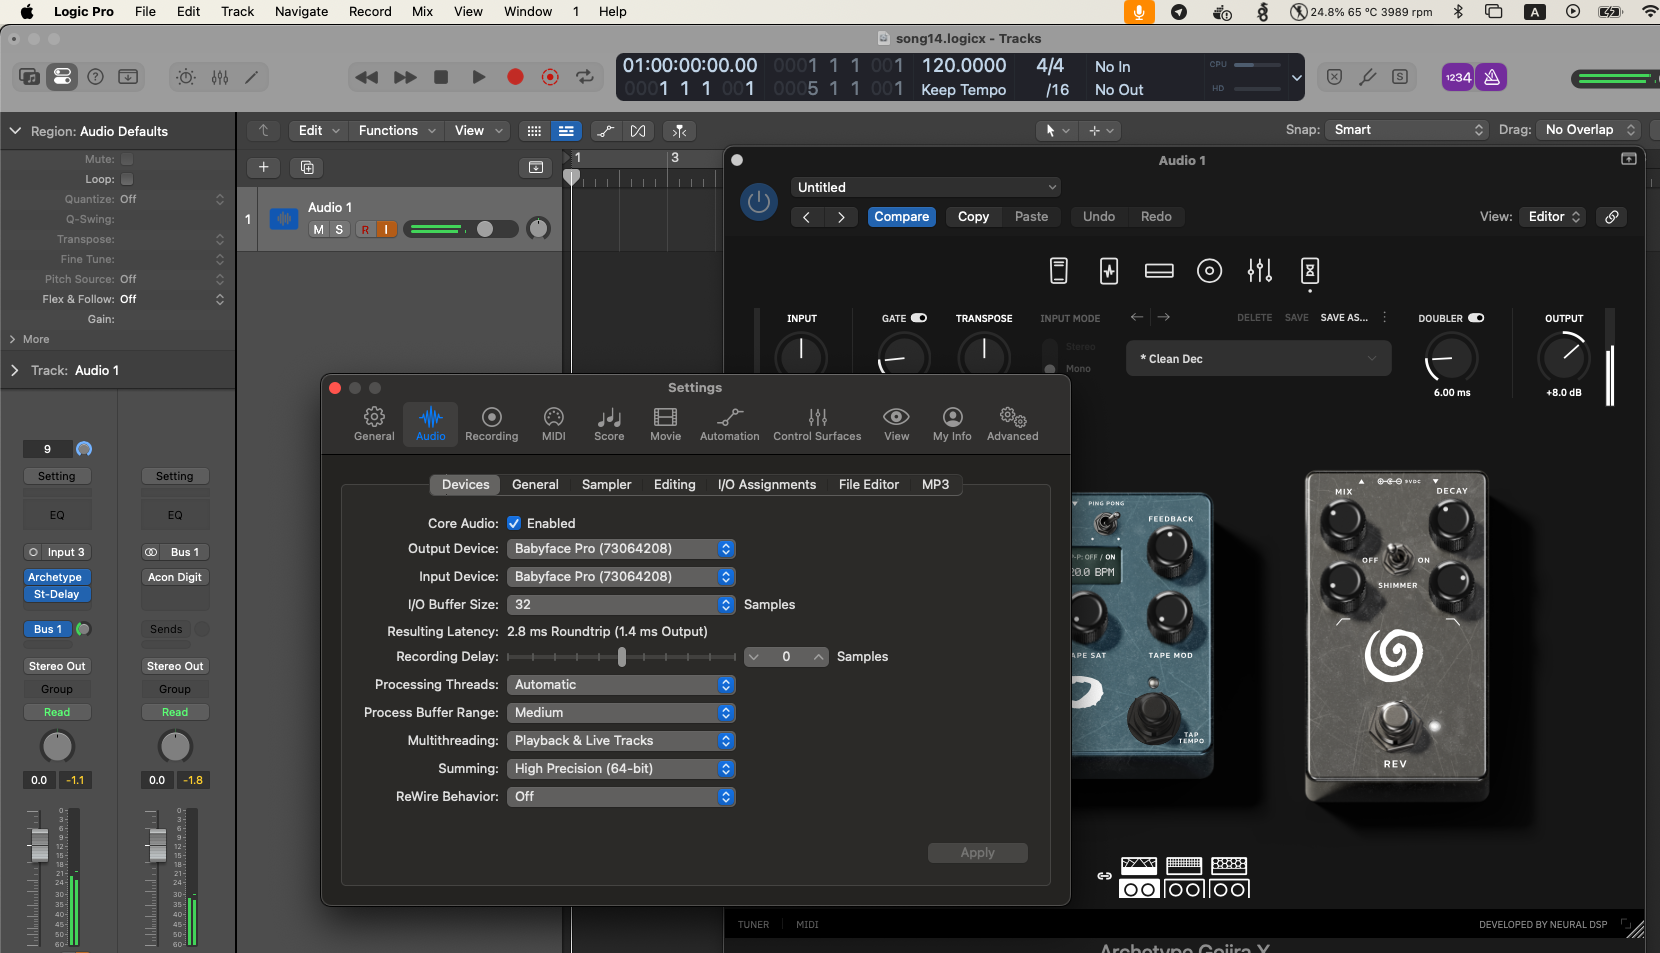The height and width of the screenshot is (953, 1660).
Task: Mute the Audio 1 track
Action: (318, 230)
